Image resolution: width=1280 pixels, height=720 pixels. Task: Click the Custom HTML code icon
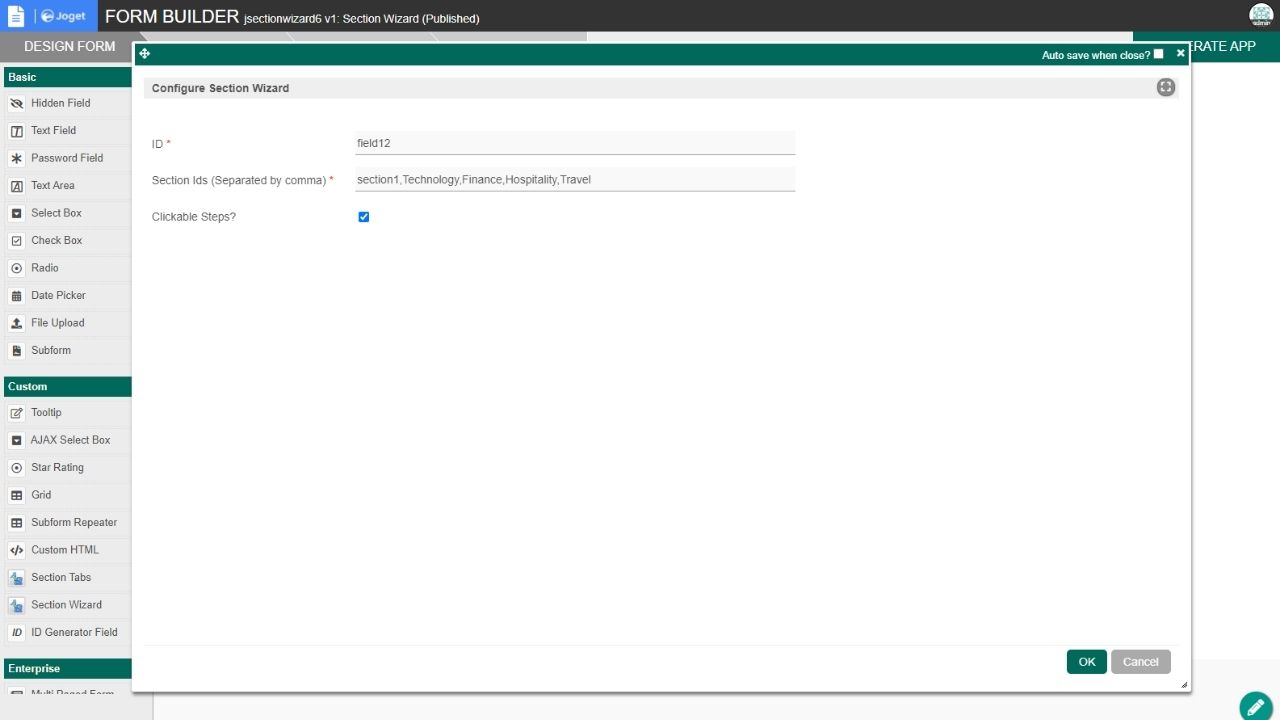[x=16, y=550]
